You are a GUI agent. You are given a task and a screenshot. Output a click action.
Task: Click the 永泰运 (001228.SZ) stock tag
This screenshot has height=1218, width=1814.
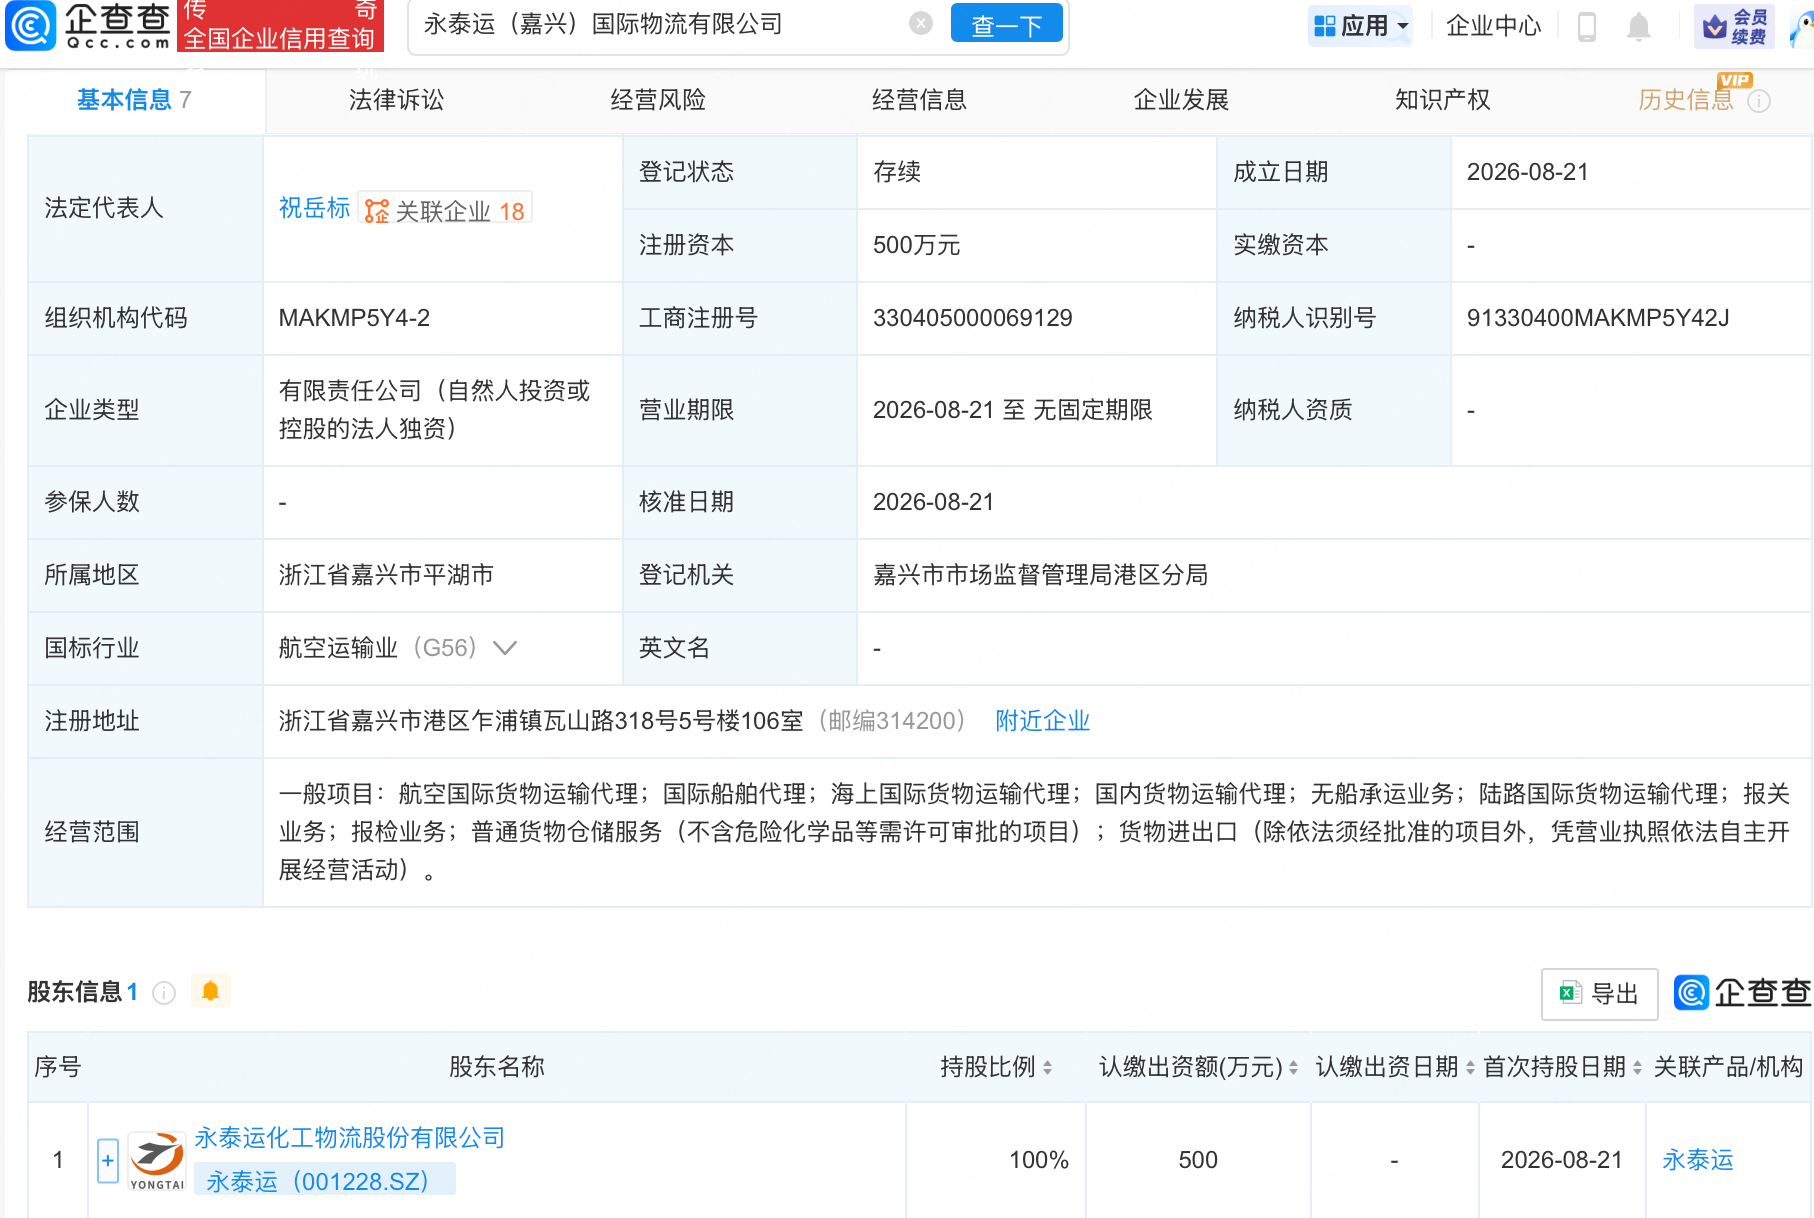coord(324,1181)
